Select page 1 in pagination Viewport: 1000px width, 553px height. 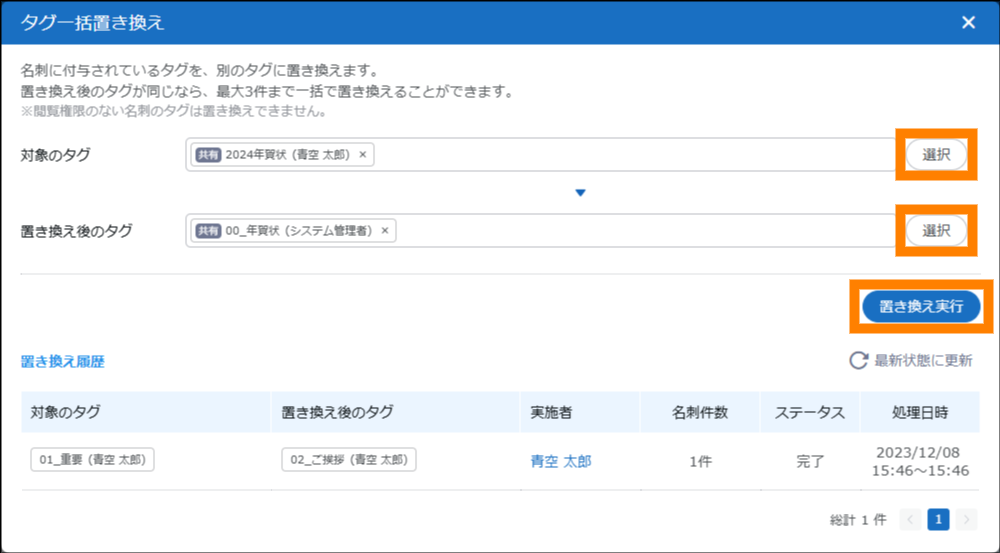click(938, 519)
